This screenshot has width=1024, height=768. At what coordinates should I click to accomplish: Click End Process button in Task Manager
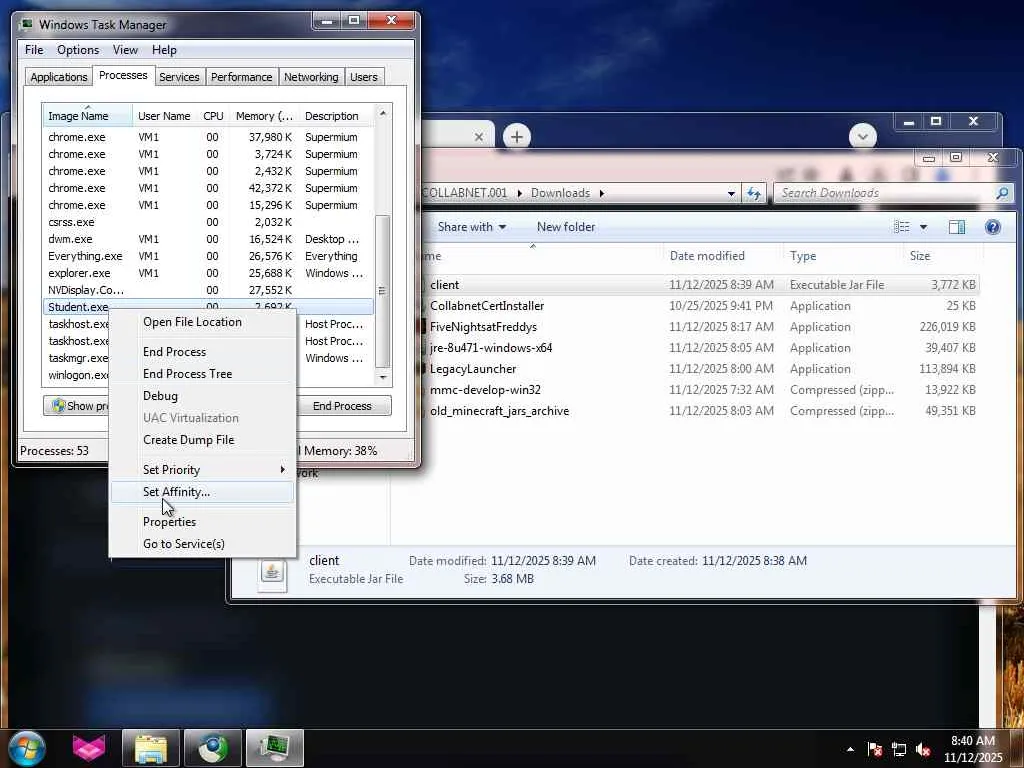tap(342, 406)
